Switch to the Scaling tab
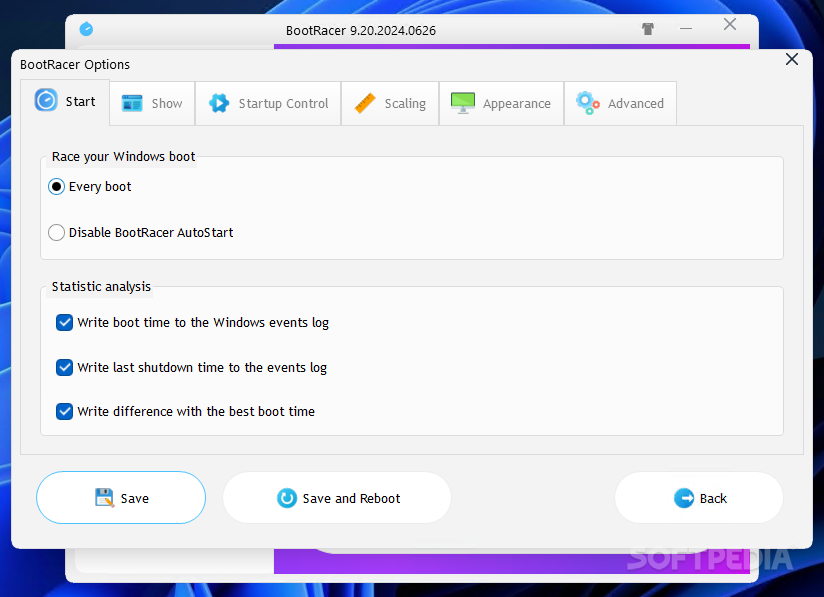Viewport: 824px width, 597px height. [x=390, y=104]
